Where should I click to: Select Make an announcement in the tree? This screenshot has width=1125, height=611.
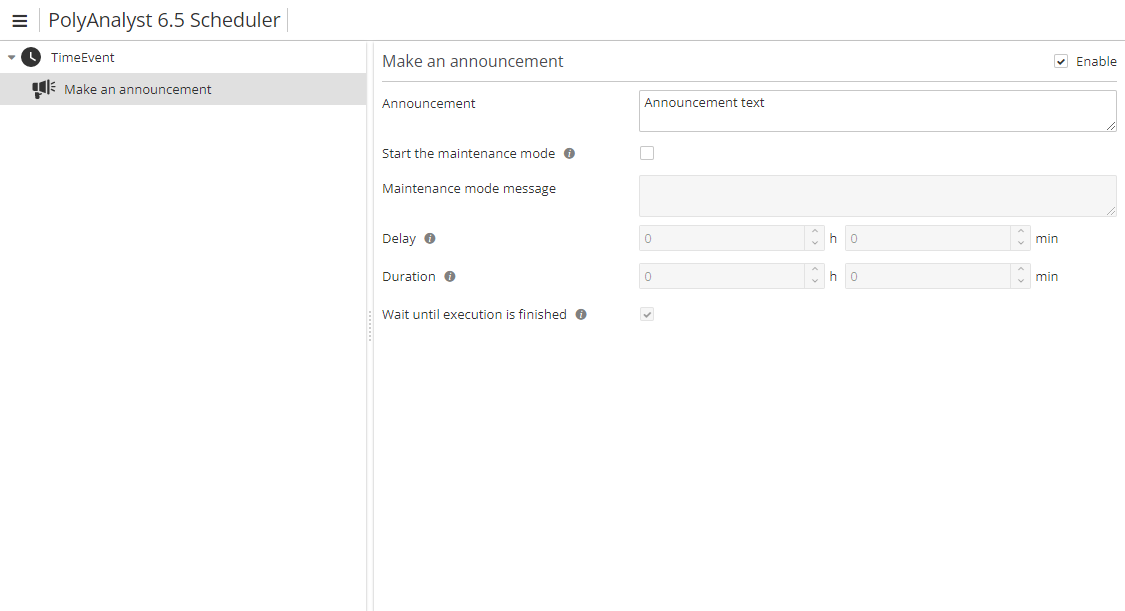coord(138,90)
